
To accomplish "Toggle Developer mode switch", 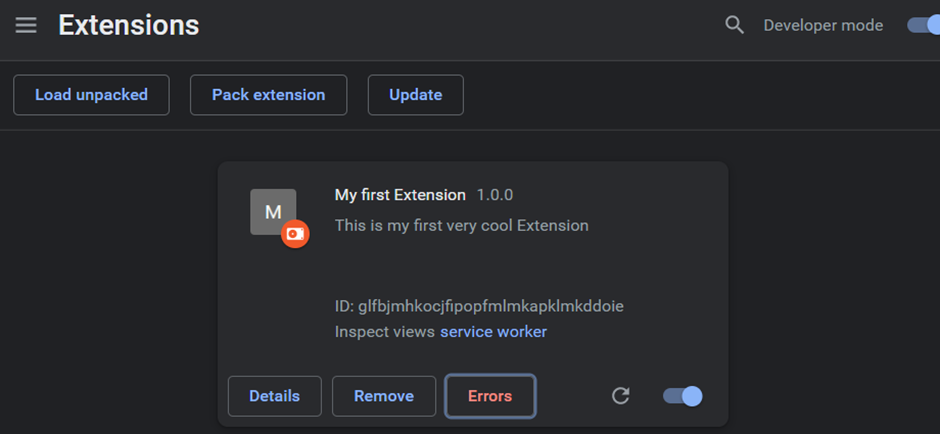I will [923, 25].
